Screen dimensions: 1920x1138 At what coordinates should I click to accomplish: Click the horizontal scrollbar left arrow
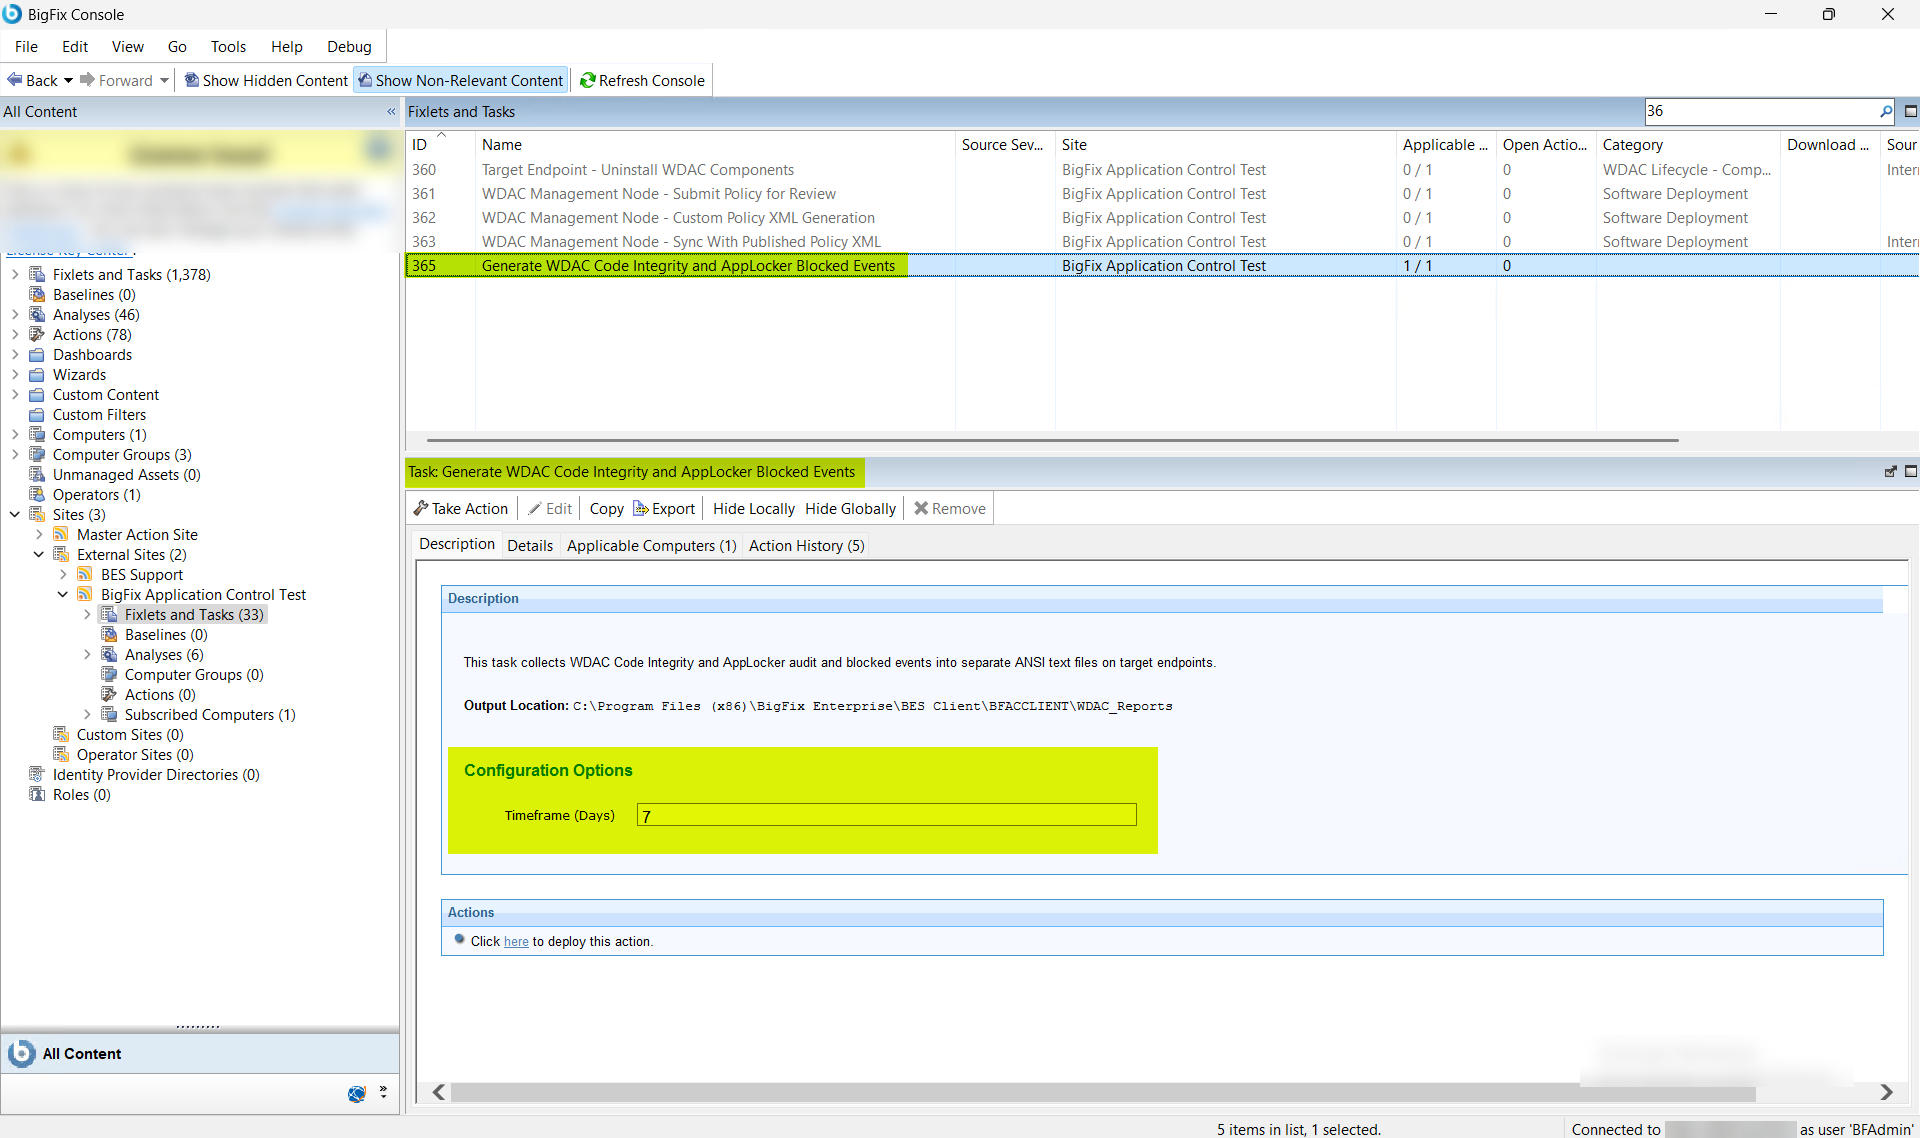[438, 1092]
